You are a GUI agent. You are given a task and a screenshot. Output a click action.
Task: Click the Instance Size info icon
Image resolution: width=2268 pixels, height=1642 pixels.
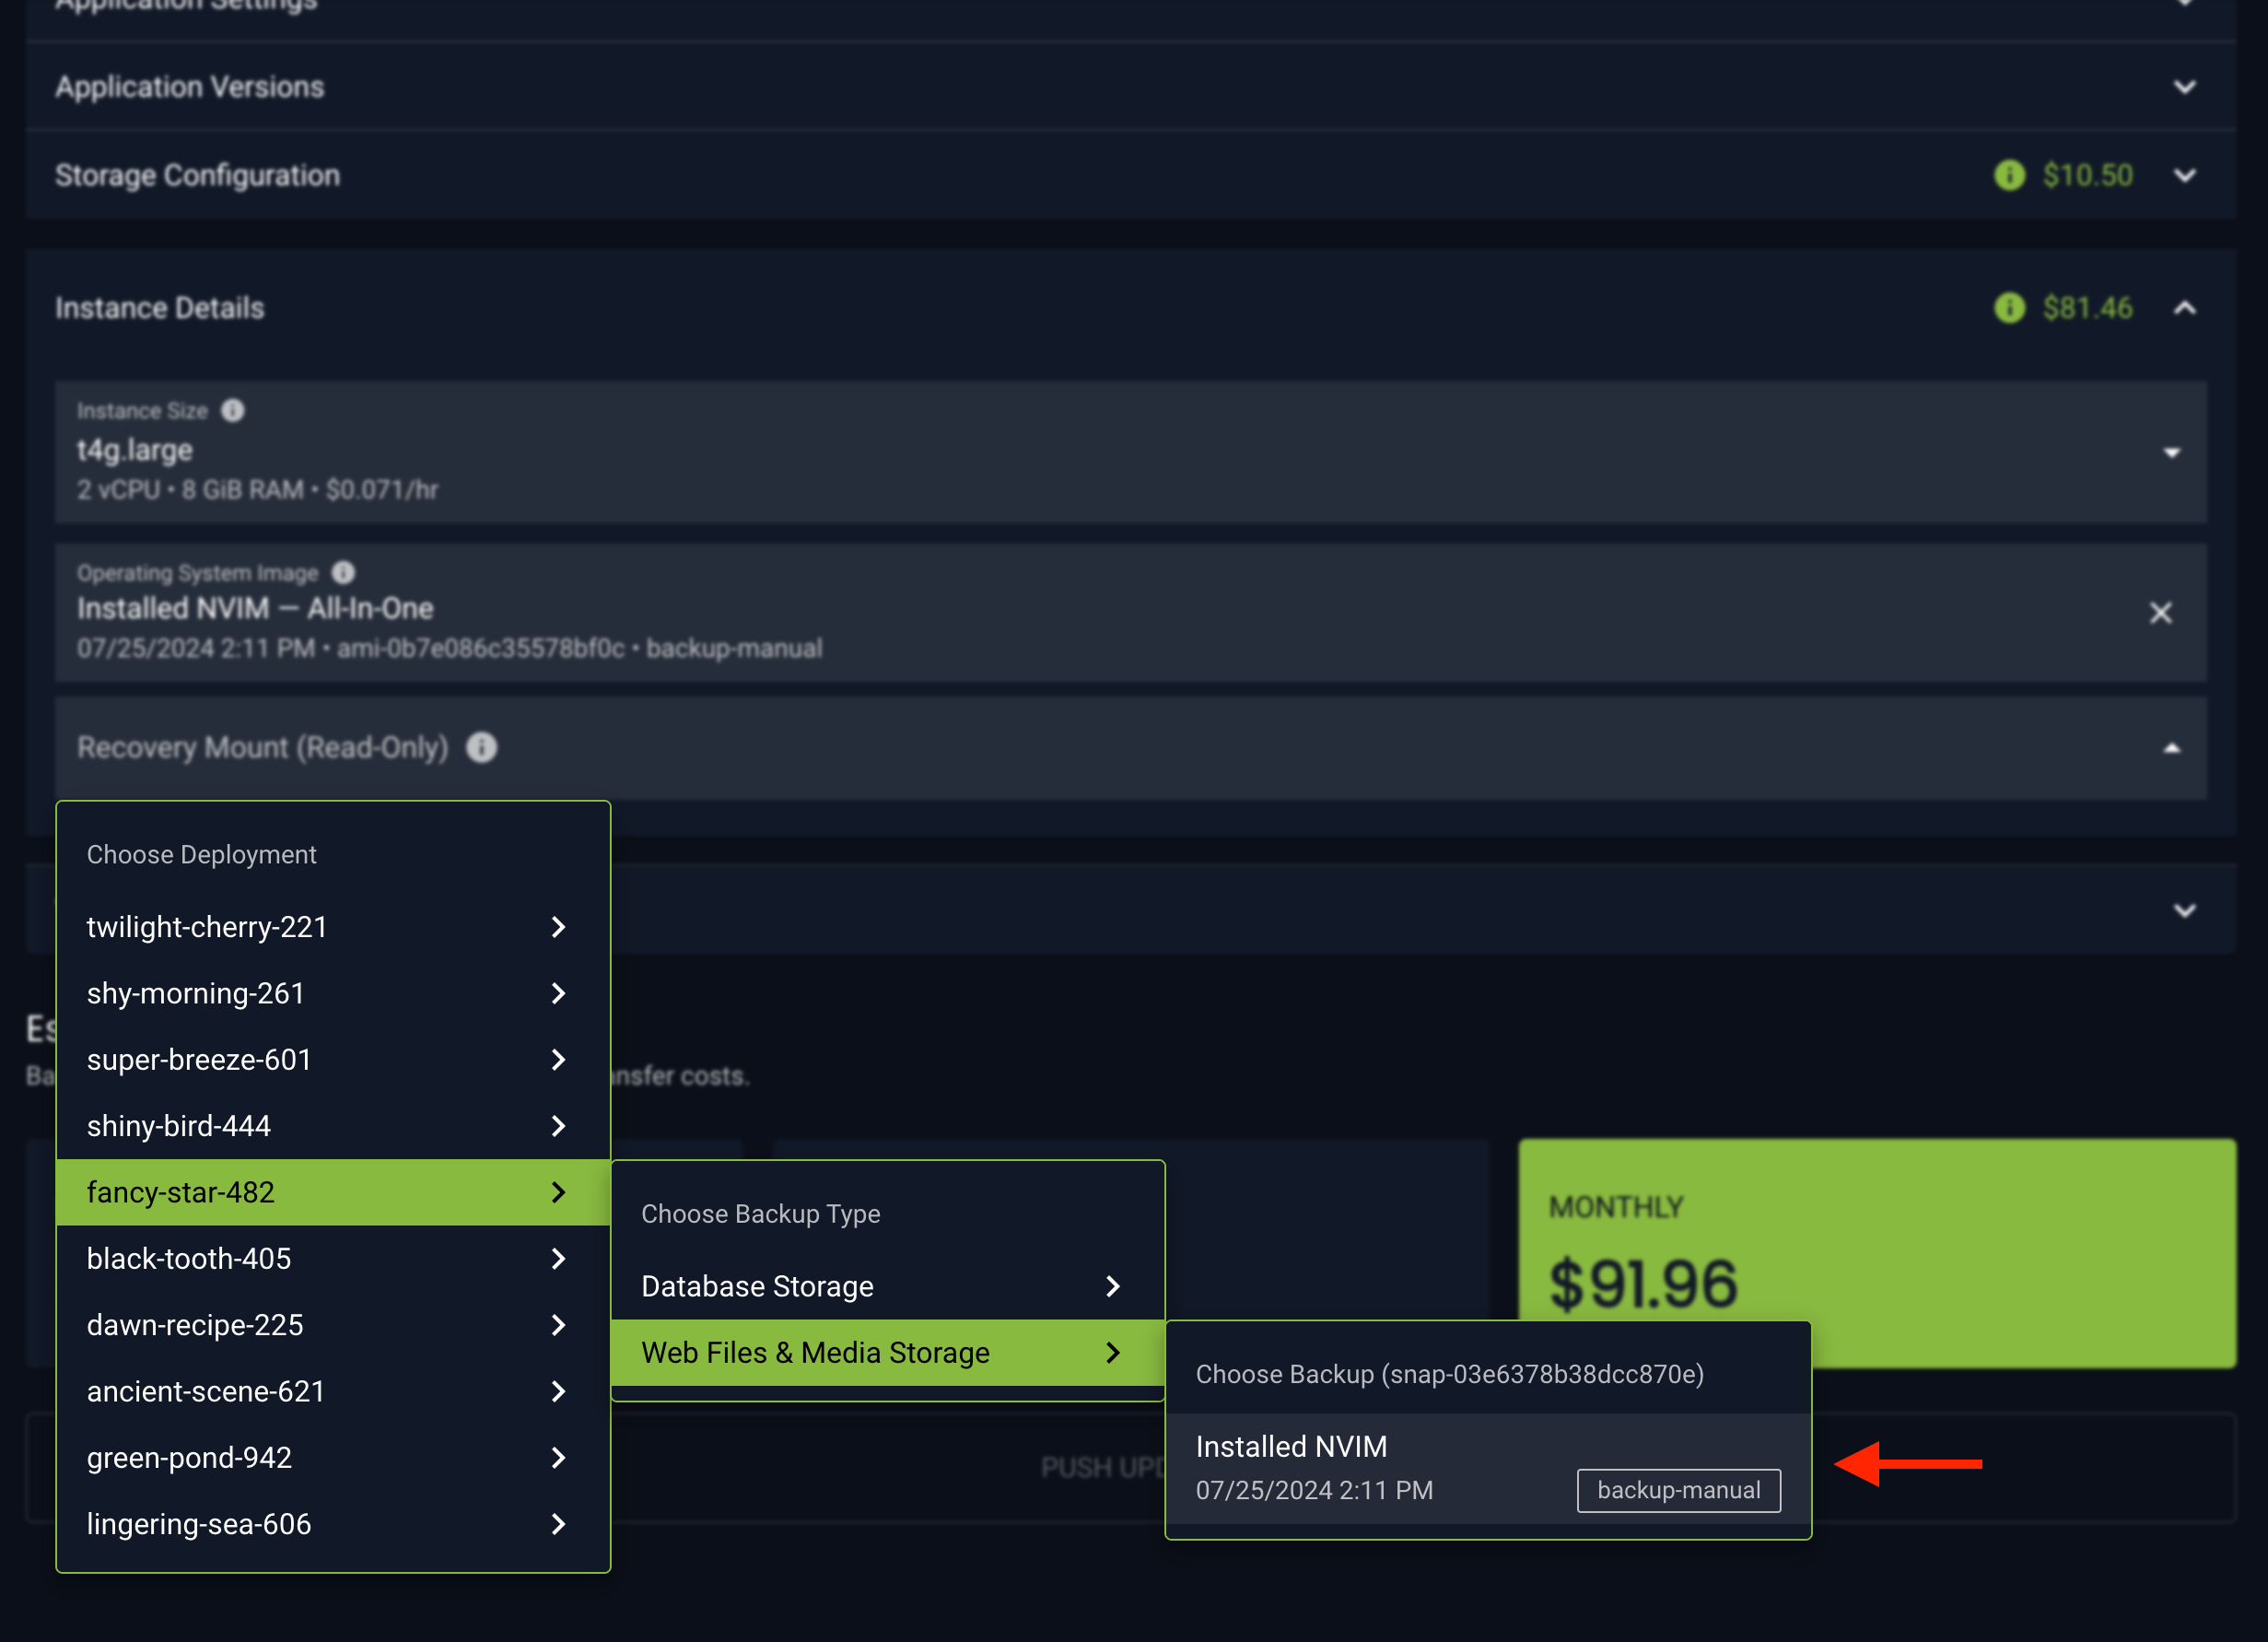pyautogui.click(x=232, y=411)
